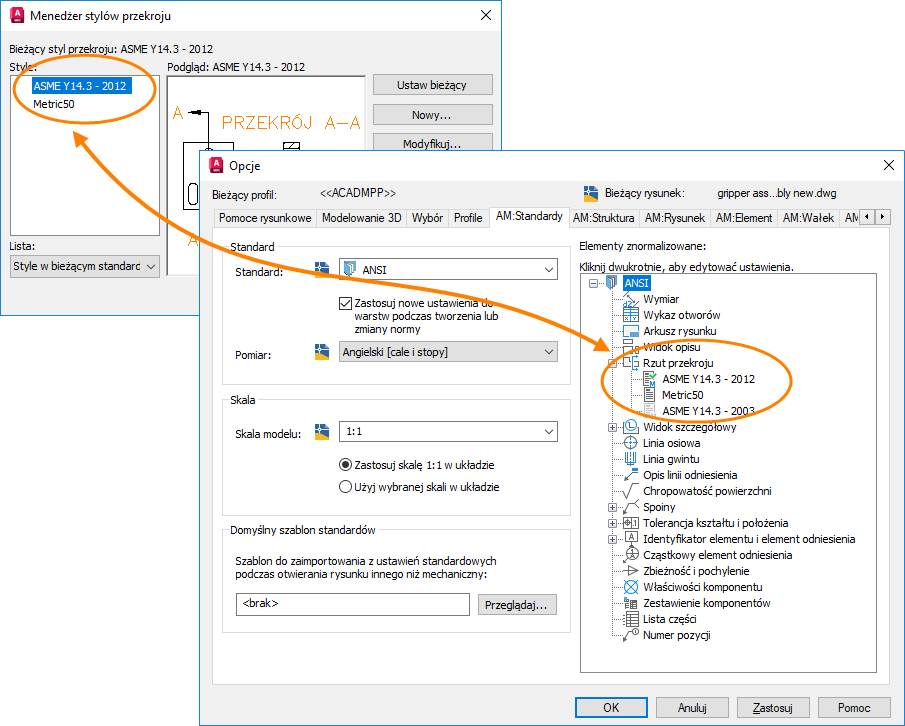Click drawing icon beside Standard dropdown

tap(321, 269)
